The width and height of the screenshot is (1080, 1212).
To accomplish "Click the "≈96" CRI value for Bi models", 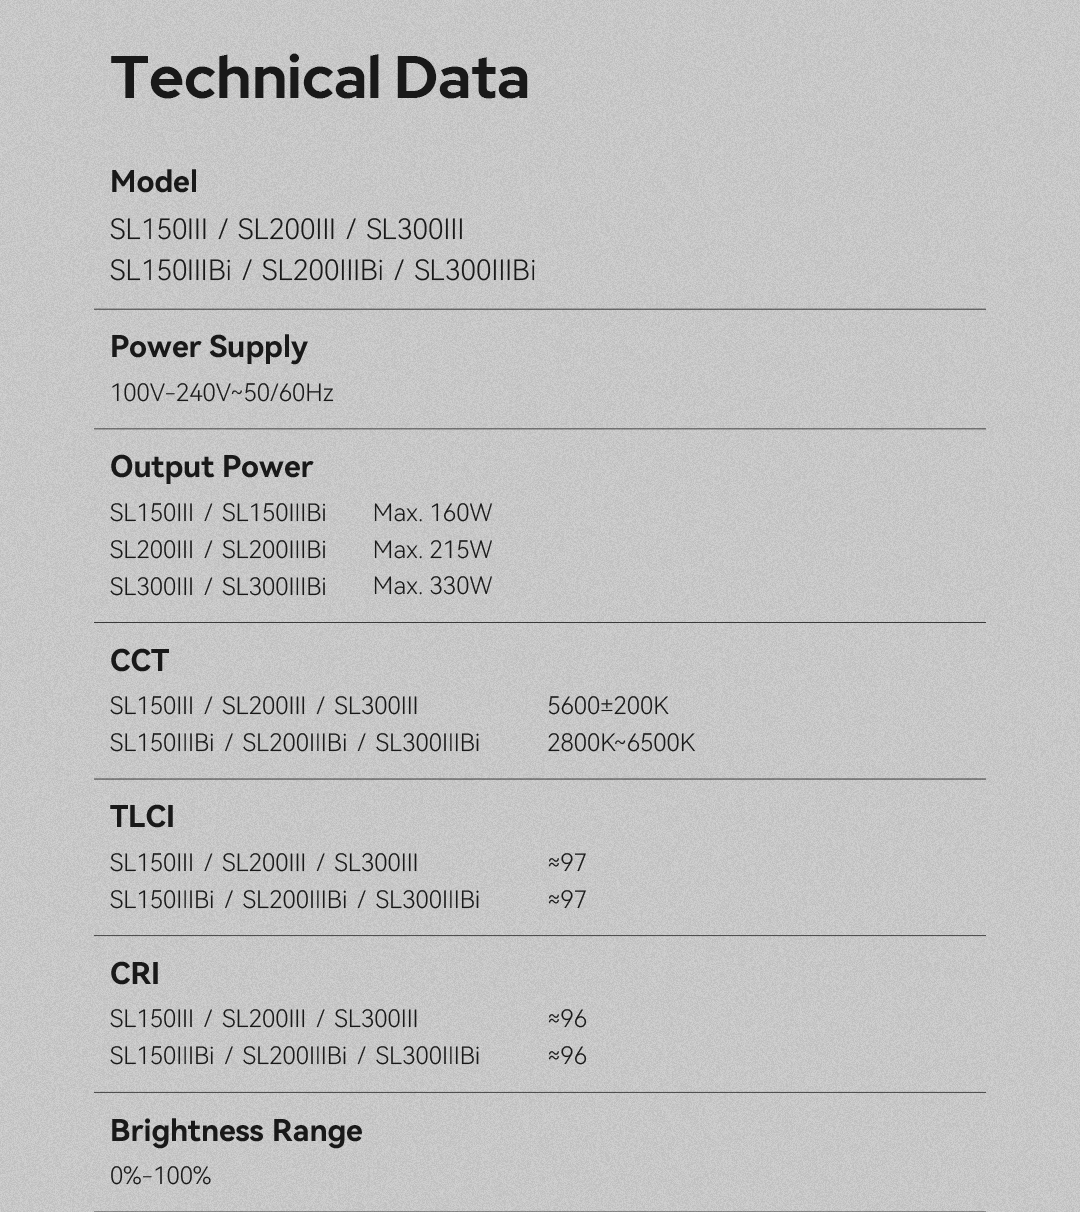I will (567, 1056).
